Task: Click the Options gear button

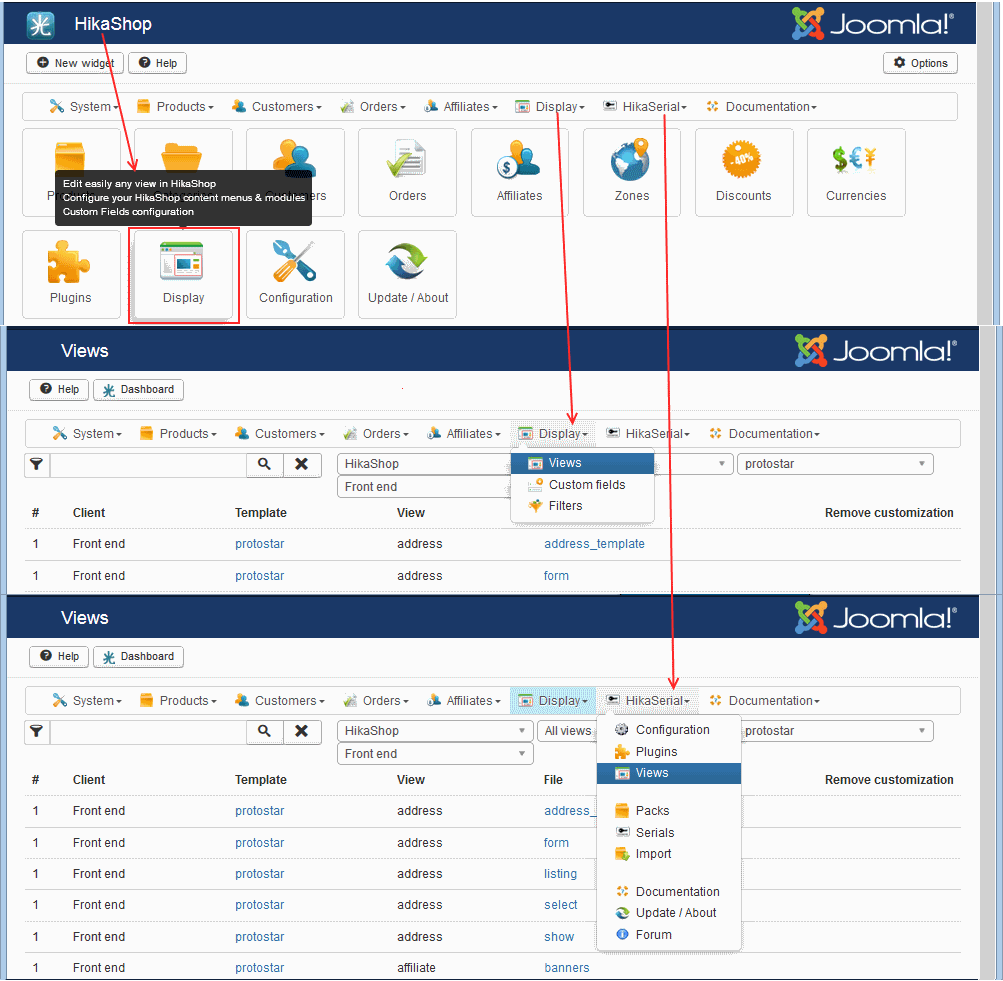Action: (x=920, y=63)
